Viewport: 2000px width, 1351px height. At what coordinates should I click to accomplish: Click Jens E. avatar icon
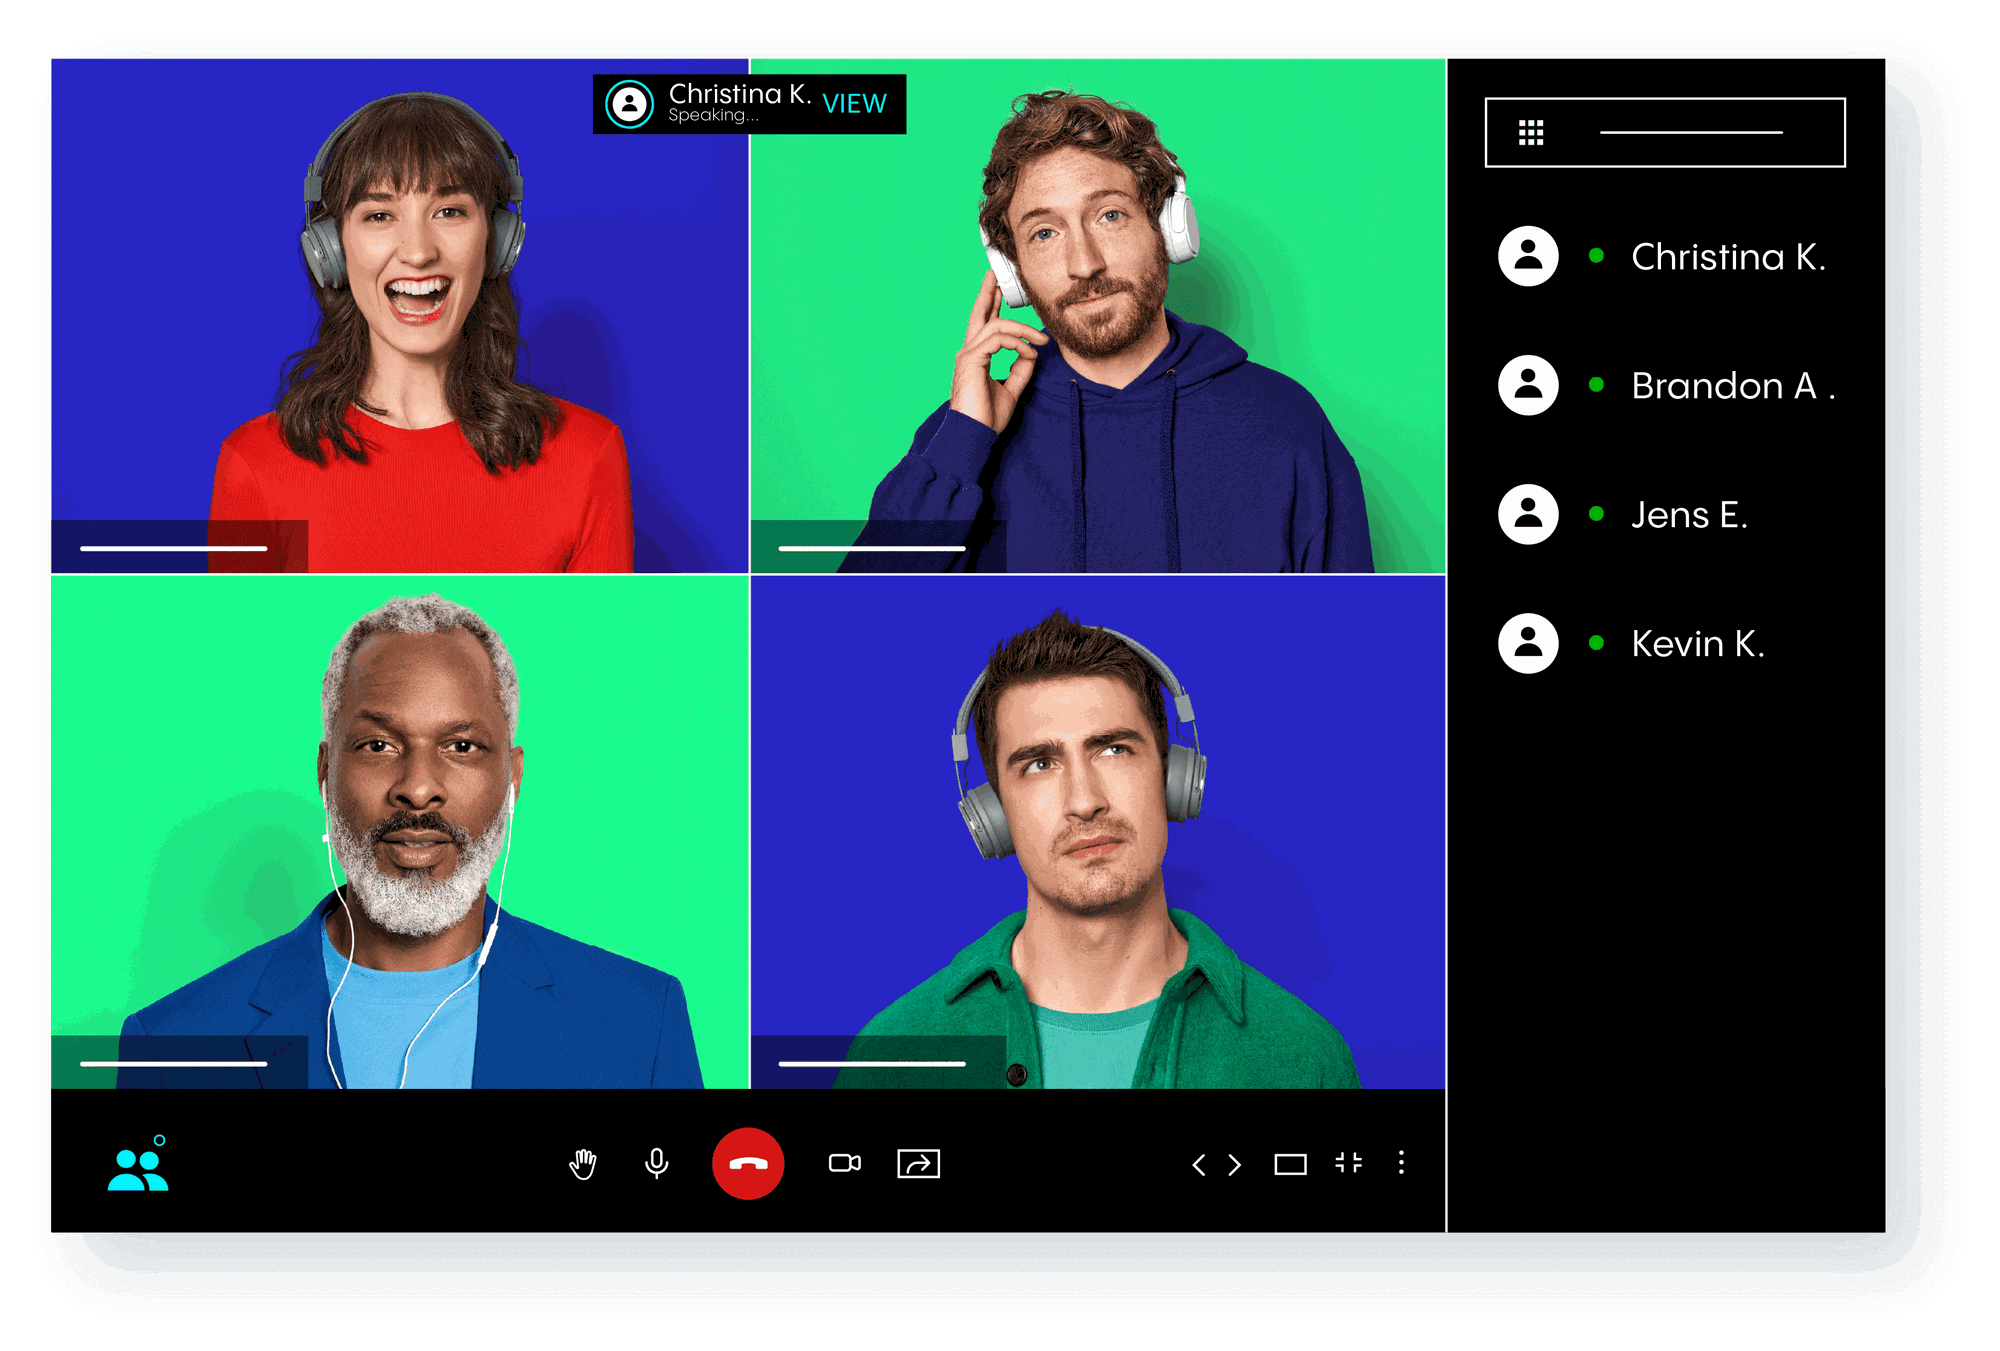click(x=1528, y=515)
